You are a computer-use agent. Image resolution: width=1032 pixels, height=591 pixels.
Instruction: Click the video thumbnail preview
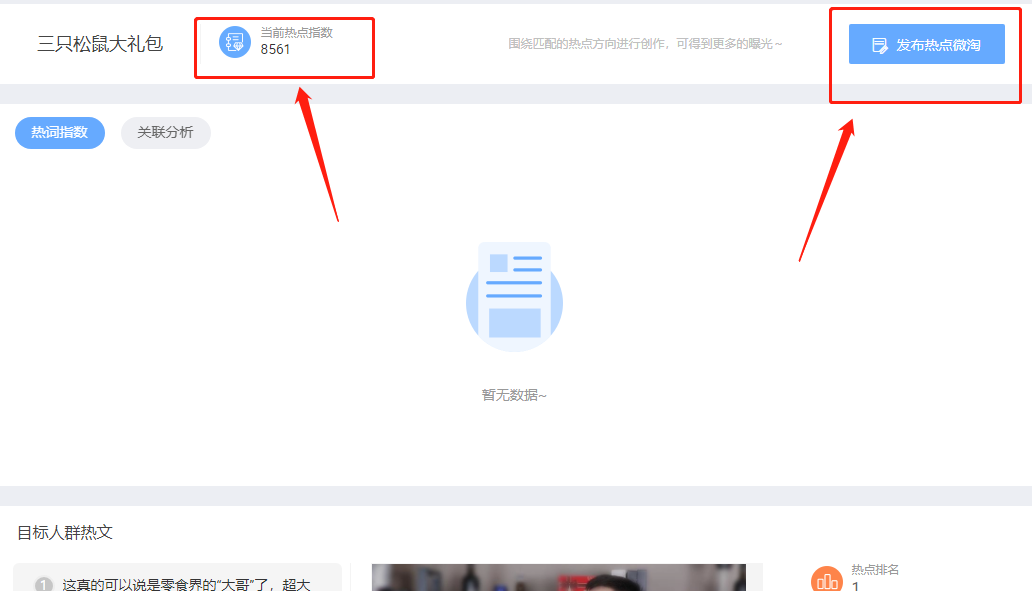pyautogui.click(x=558, y=578)
